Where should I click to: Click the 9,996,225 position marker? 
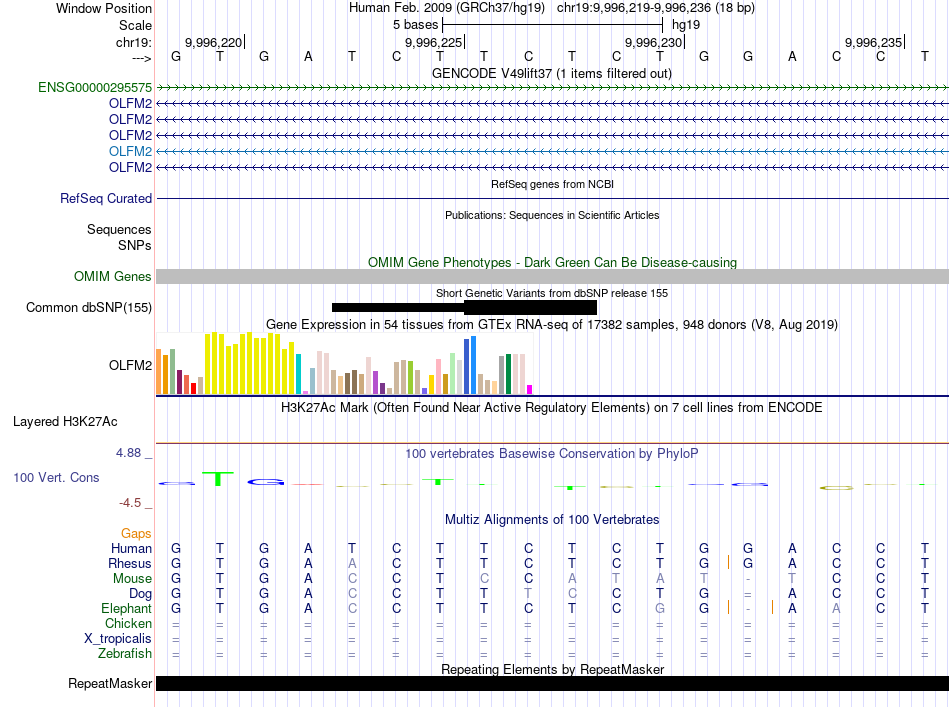pyautogui.click(x=433, y=42)
